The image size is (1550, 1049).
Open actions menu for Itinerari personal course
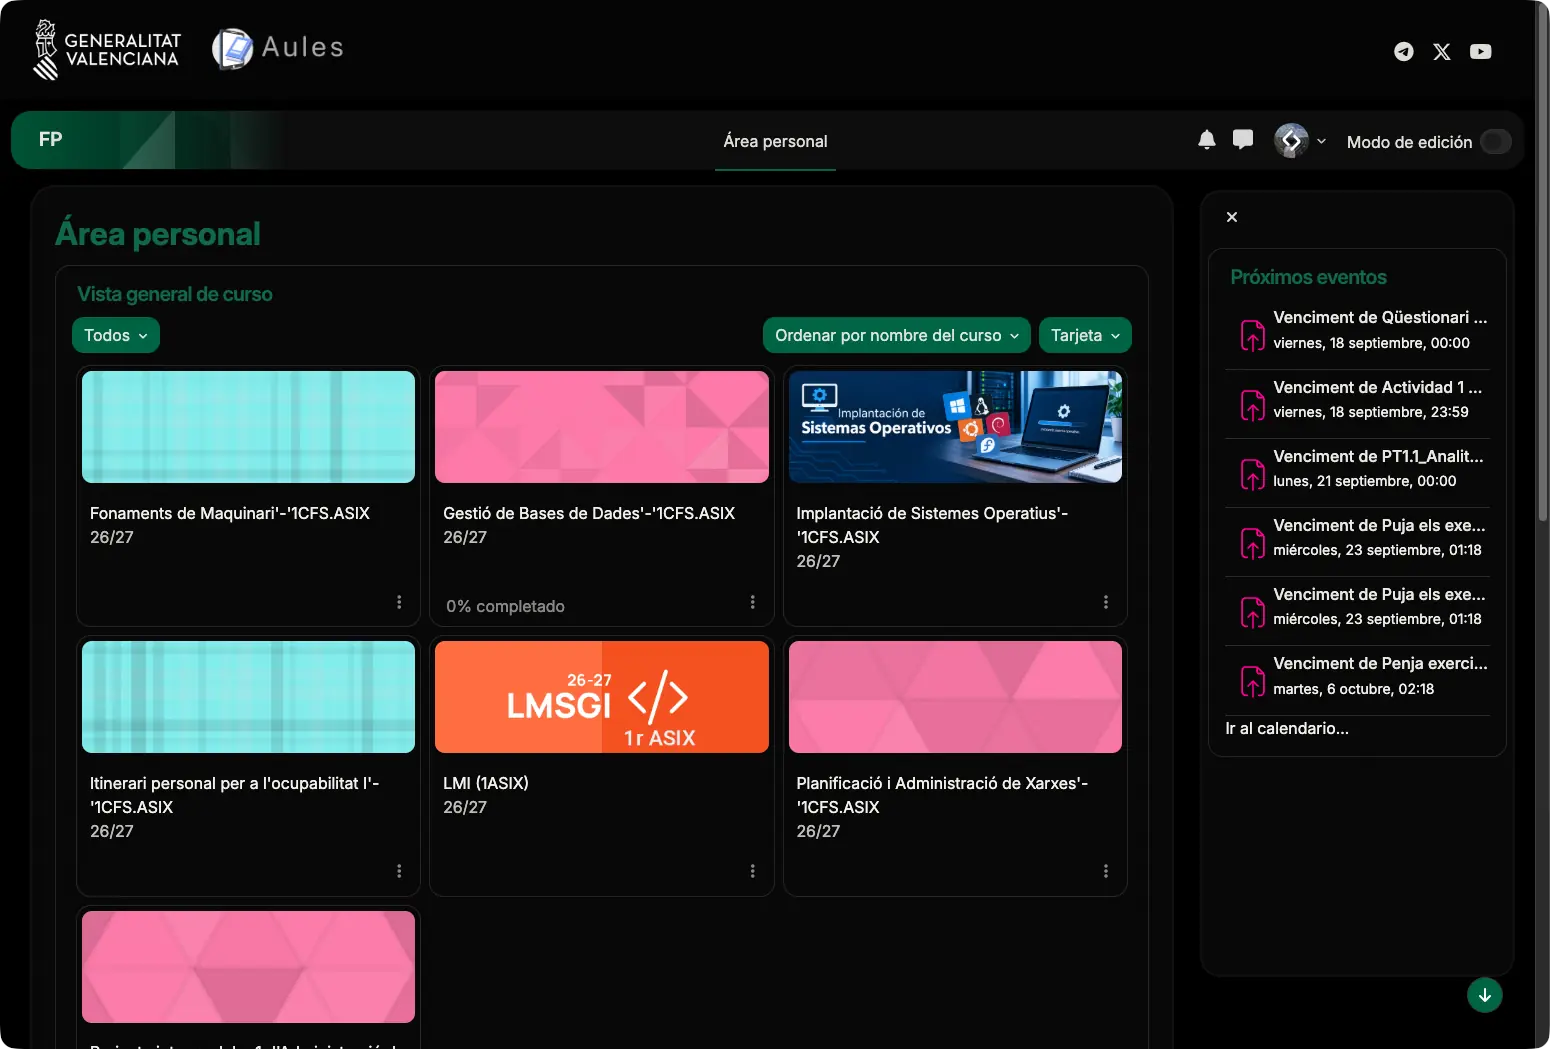[399, 871]
